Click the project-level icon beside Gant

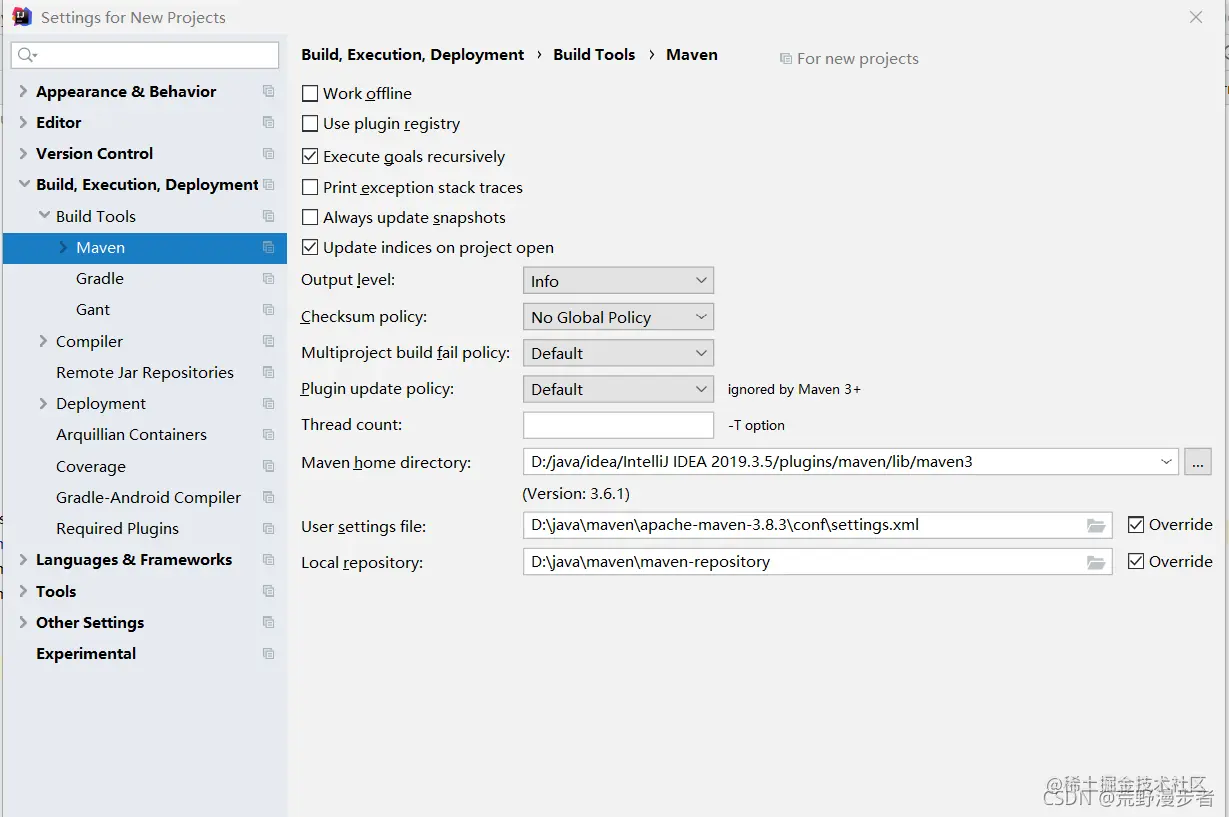[x=268, y=309]
